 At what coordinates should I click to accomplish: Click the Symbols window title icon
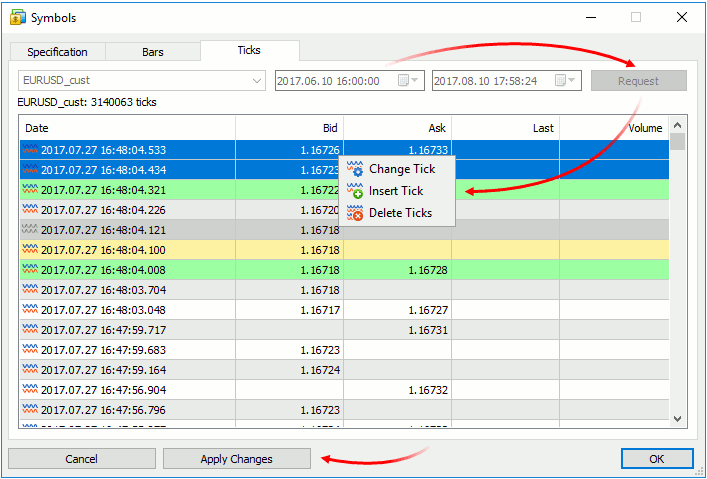tap(18, 18)
